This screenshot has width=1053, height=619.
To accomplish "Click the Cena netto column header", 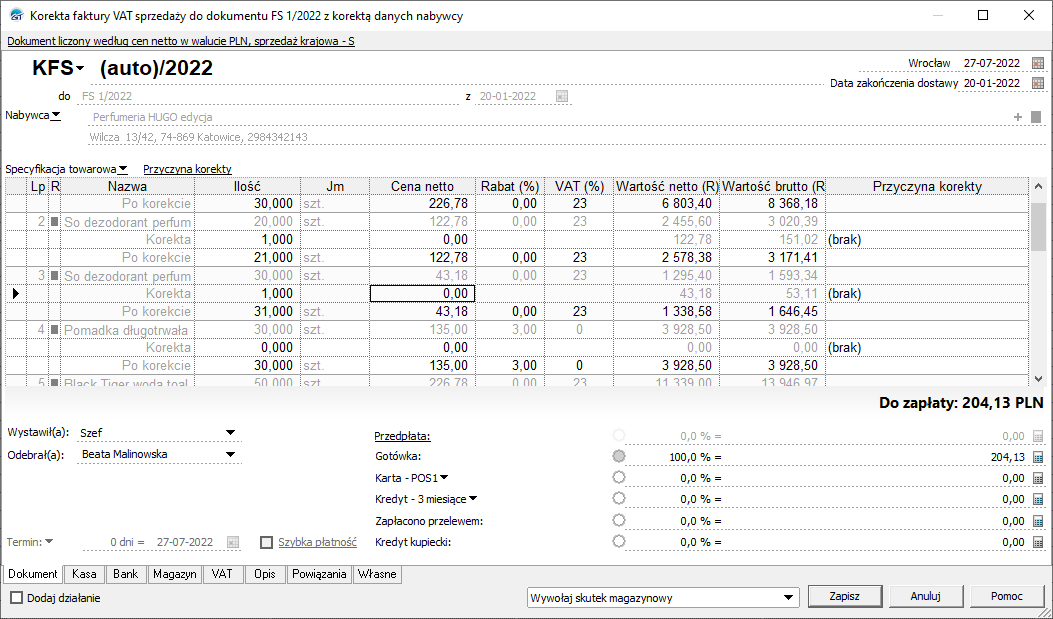I will pyautogui.click(x=422, y=187).
